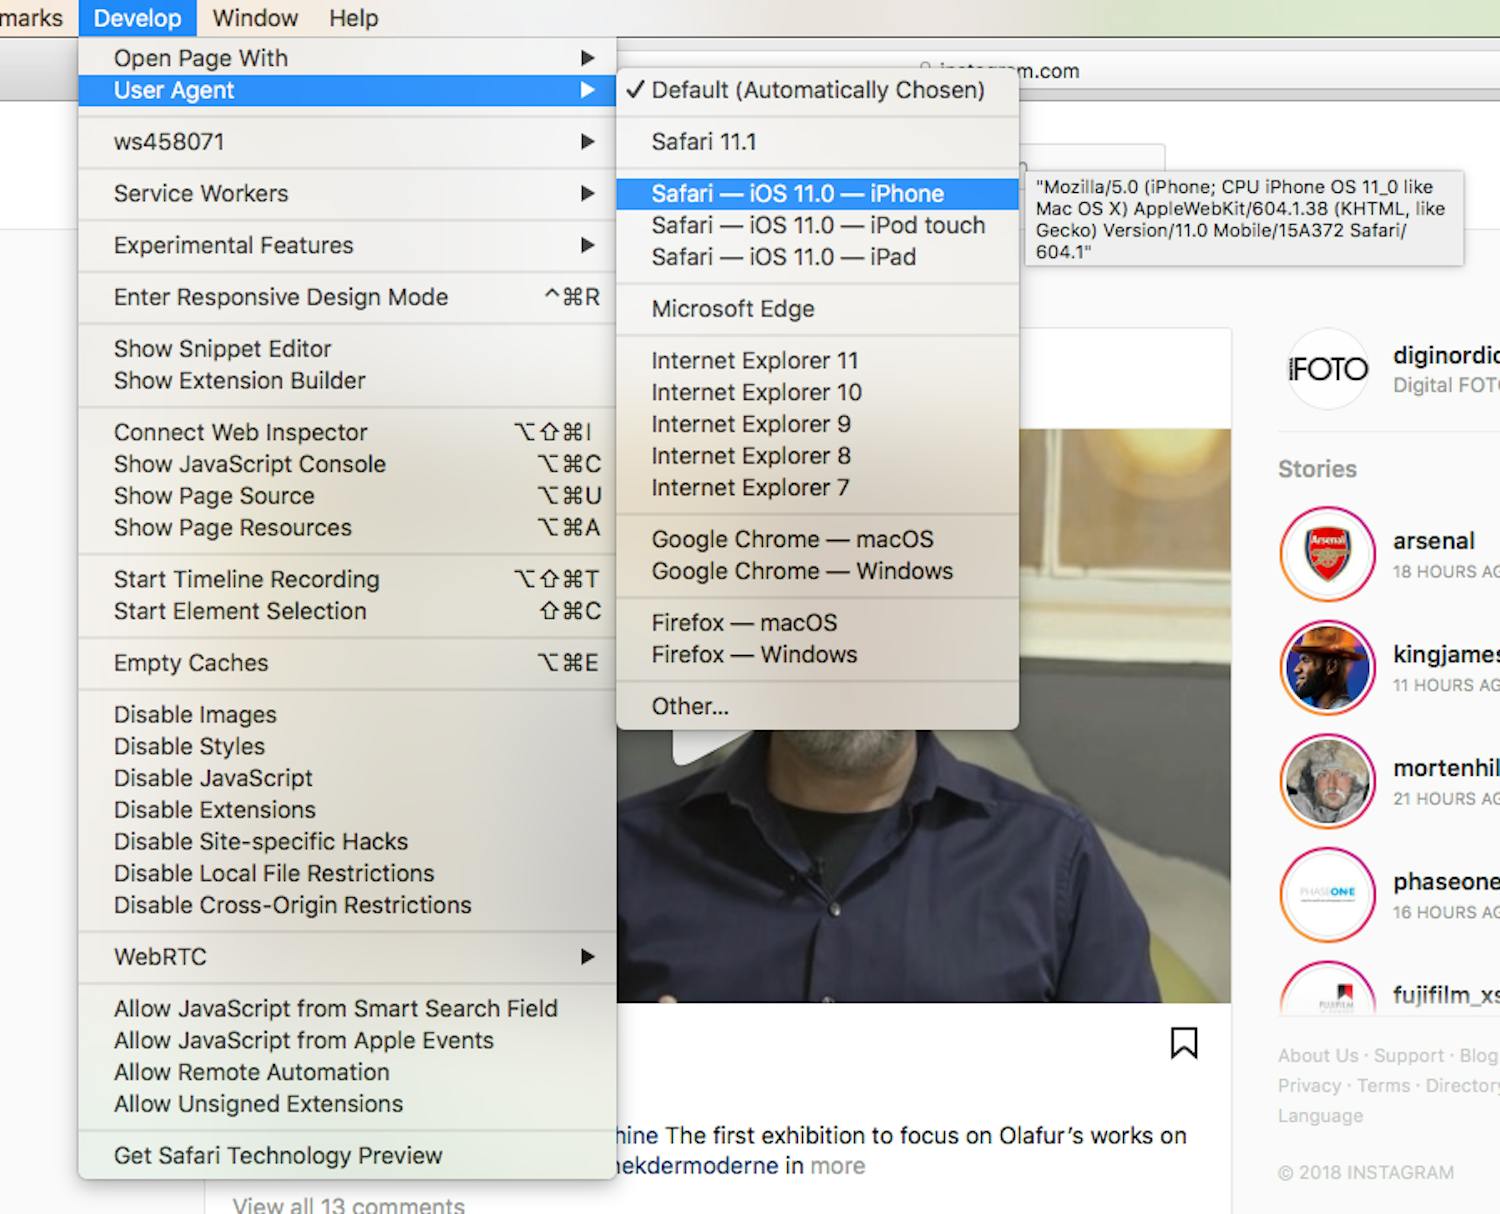Toggle Disable JavaScript option

pyautogui.click(x=213, y=778)
